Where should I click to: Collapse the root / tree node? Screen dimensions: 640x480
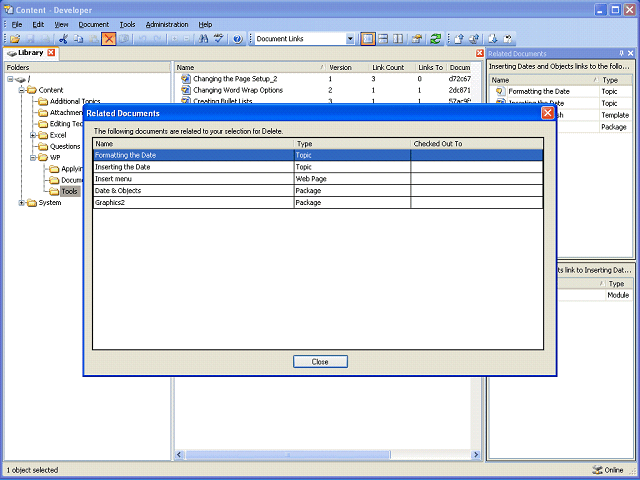pyautogui.click(x=10, y=79)
